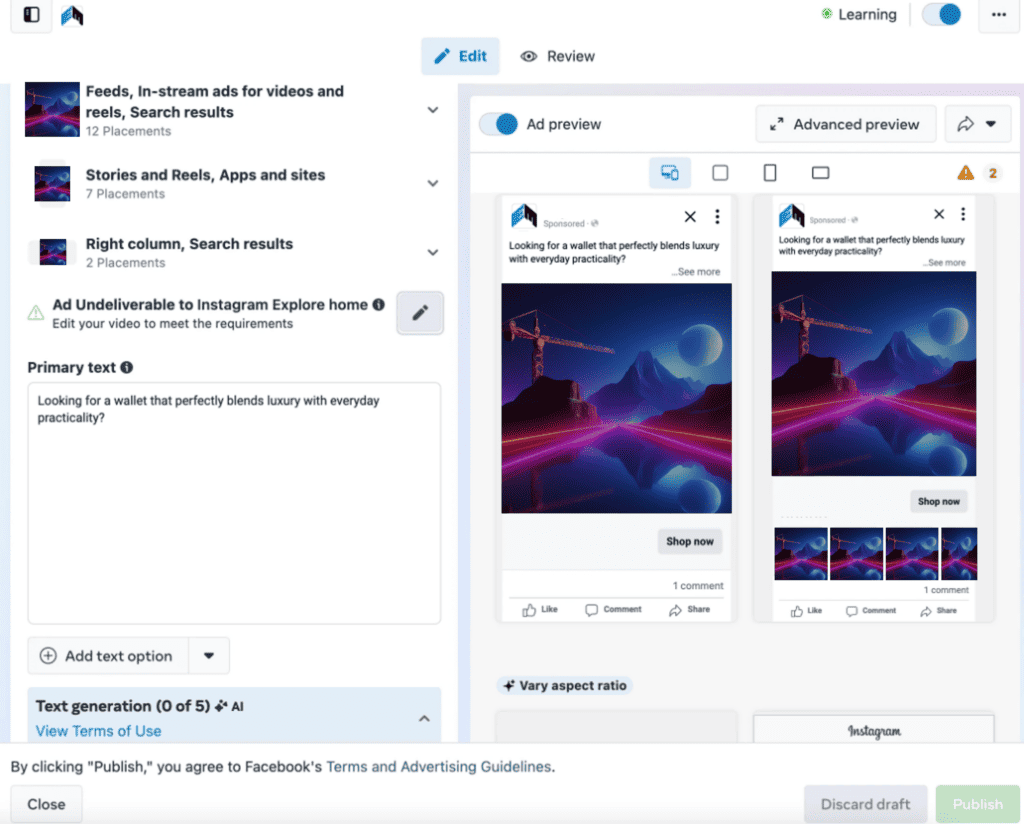
Task: Select the vertical format preview icon
Action: (770, 172)
